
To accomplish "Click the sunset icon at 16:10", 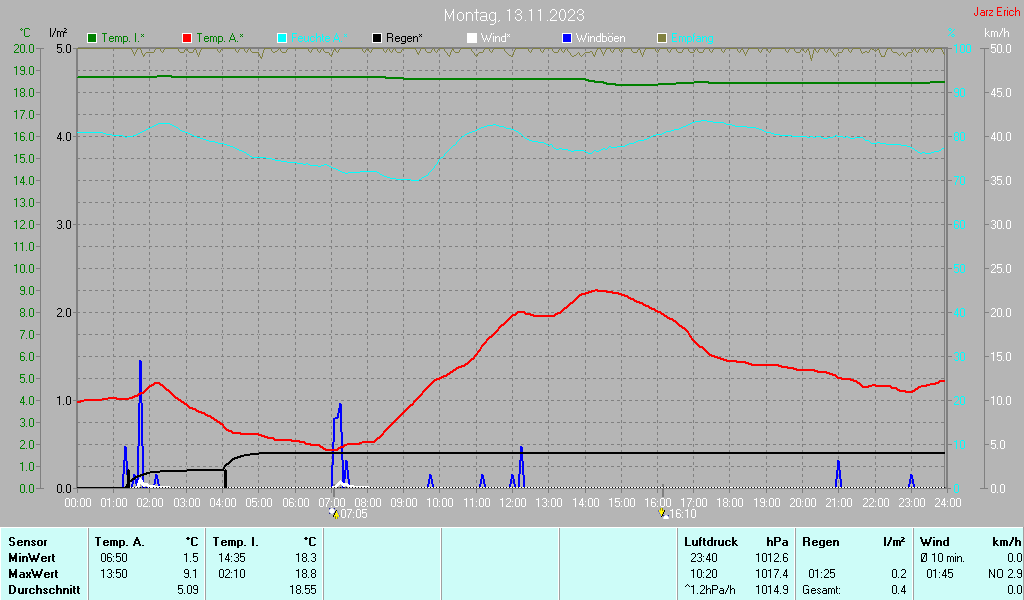I will [x=664, y=513].
